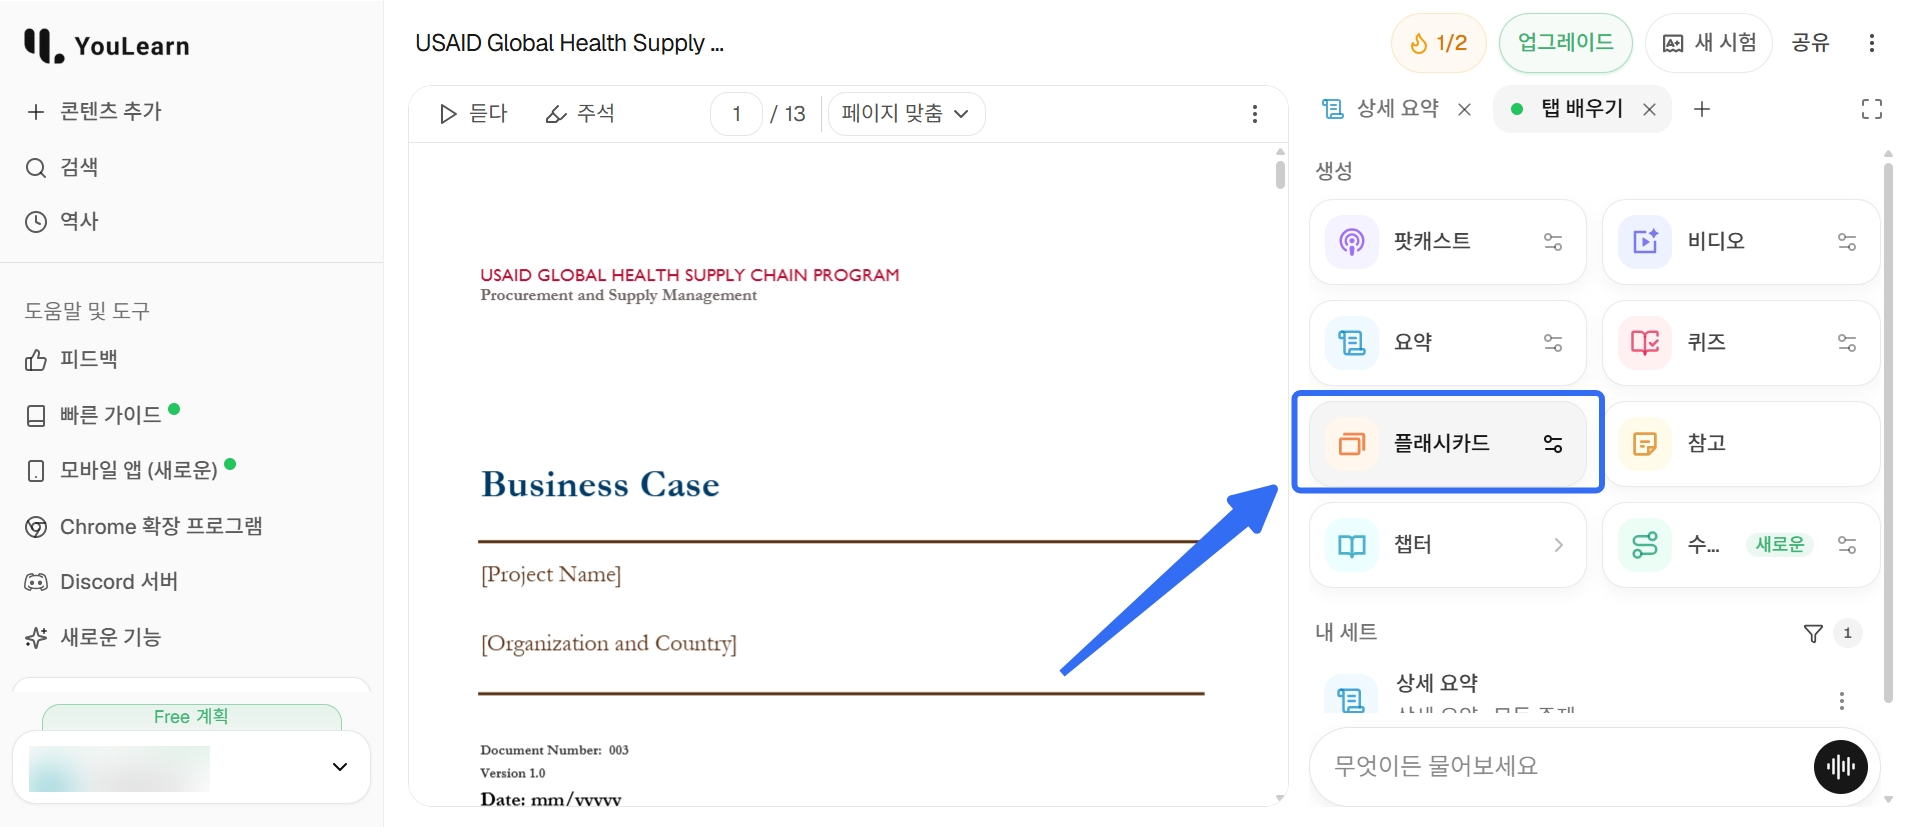Image resolution: width=1920 pixels, height=827 pixels.
Task: Open the 주석 annotation tool
Action: pyautogui.click(x=580, y=114)
